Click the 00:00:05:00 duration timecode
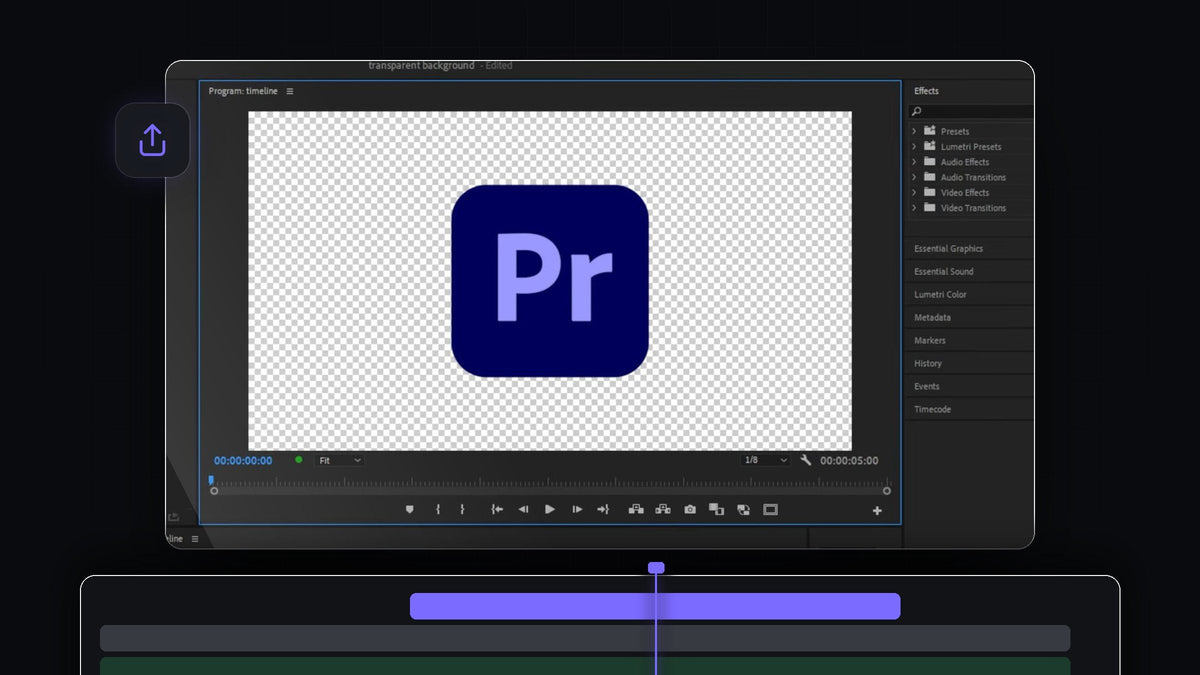The image size is (1200, 675). point(849,461)
